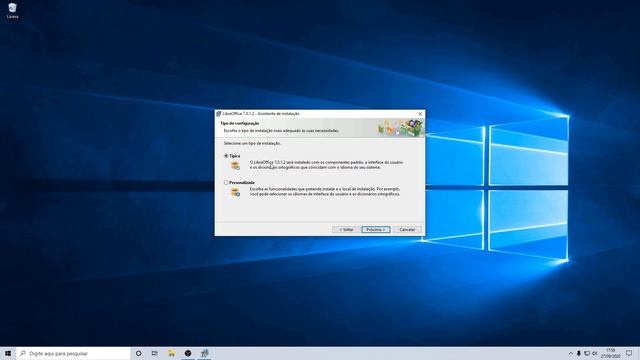Open File Explorer from taskbar
Screen dimensions: 640x360
click(x=171, y=353)
